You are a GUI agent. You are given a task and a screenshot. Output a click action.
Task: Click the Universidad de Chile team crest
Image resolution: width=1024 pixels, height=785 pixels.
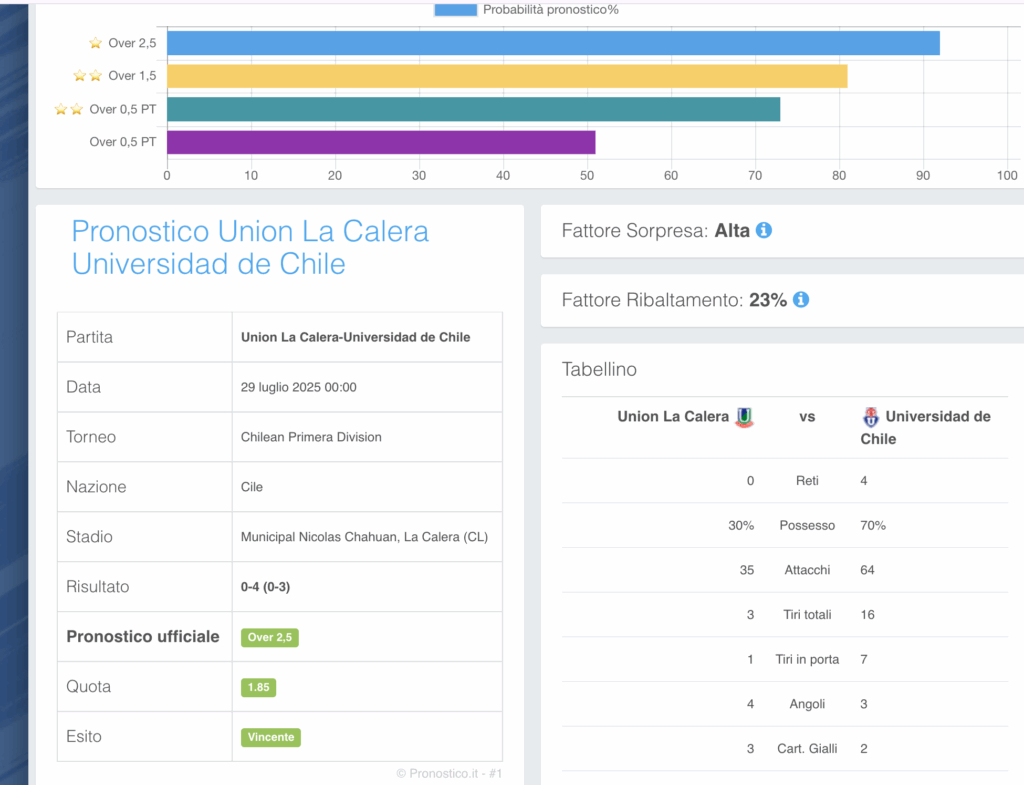pyautogui.click(x=871, y=417)
